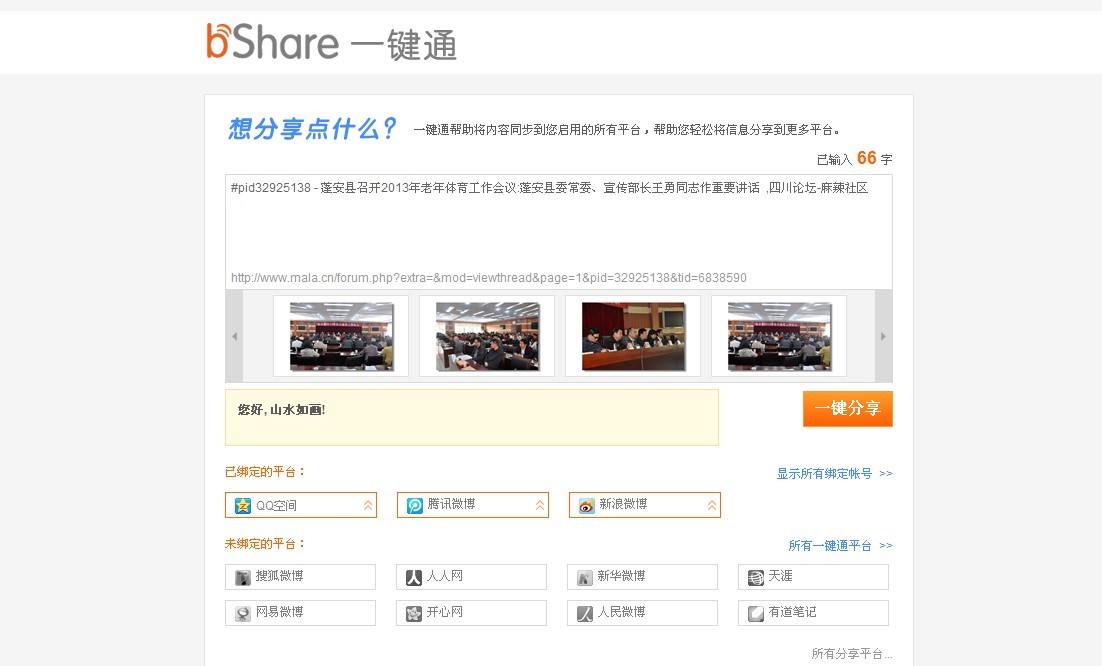Click the 新华微博 icon

585,577
